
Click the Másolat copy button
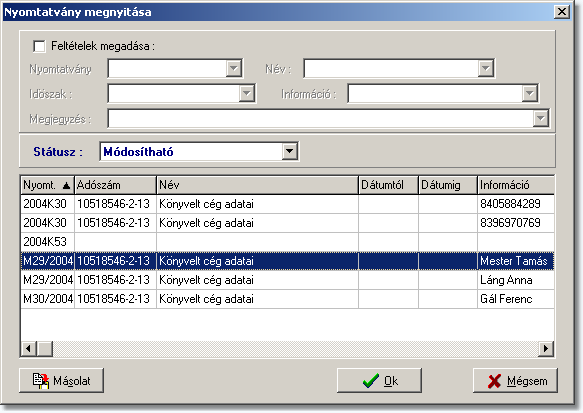click(61, 380)
